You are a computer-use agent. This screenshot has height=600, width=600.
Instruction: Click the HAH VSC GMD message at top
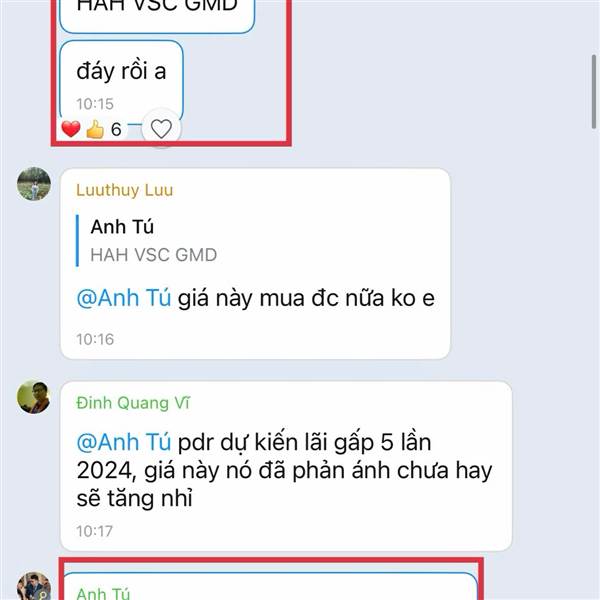[157, 15]
